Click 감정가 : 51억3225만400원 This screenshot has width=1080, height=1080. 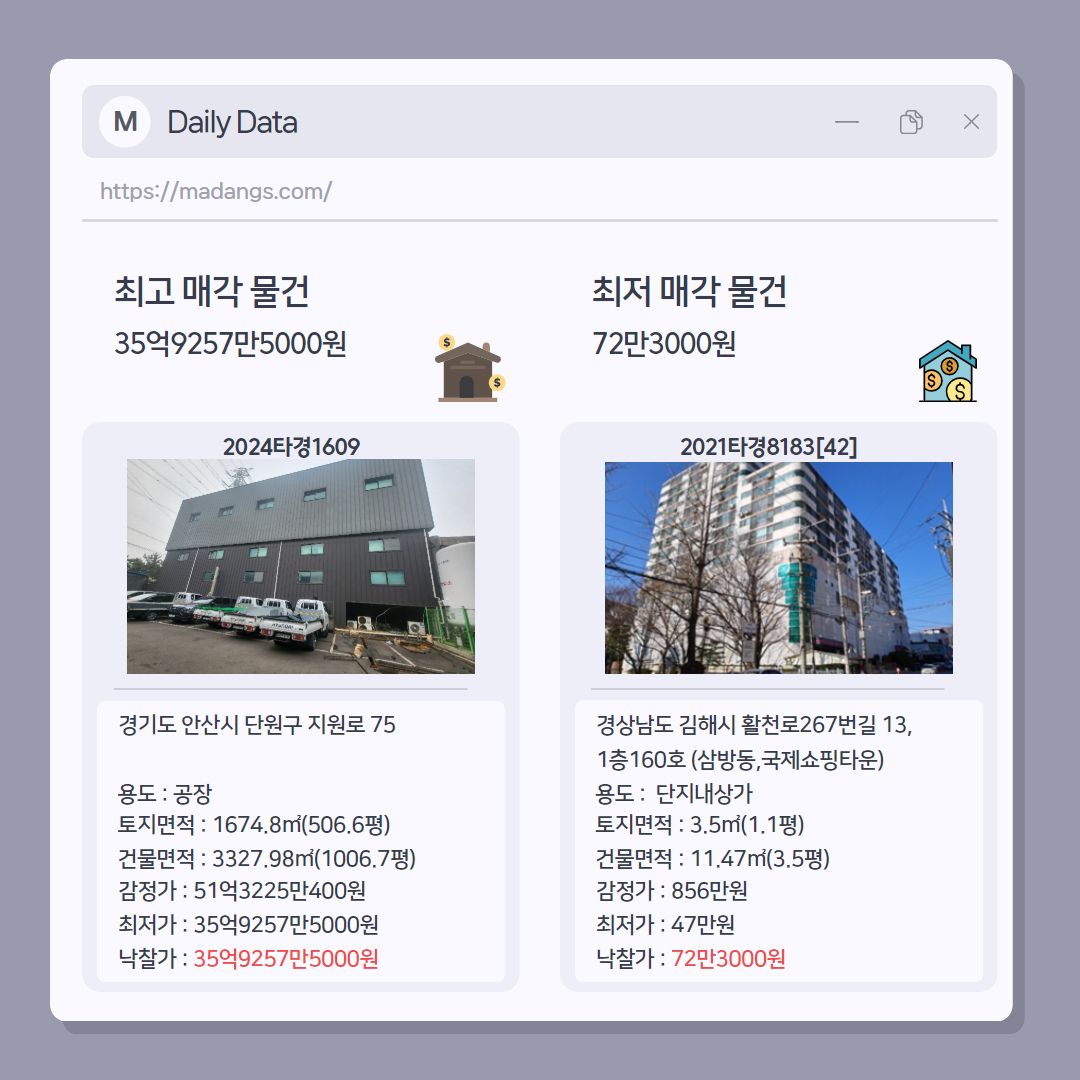pyautogui.click(x=242, y=891)
